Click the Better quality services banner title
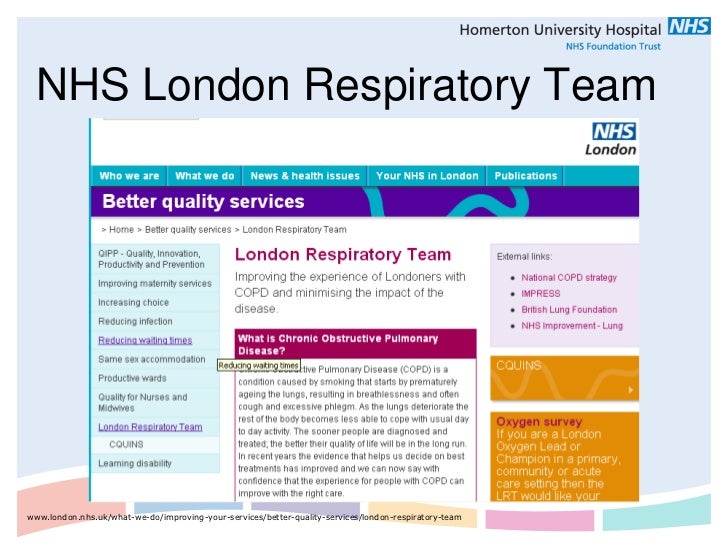This screenshot has width=728, height=546. pos(203,202)
